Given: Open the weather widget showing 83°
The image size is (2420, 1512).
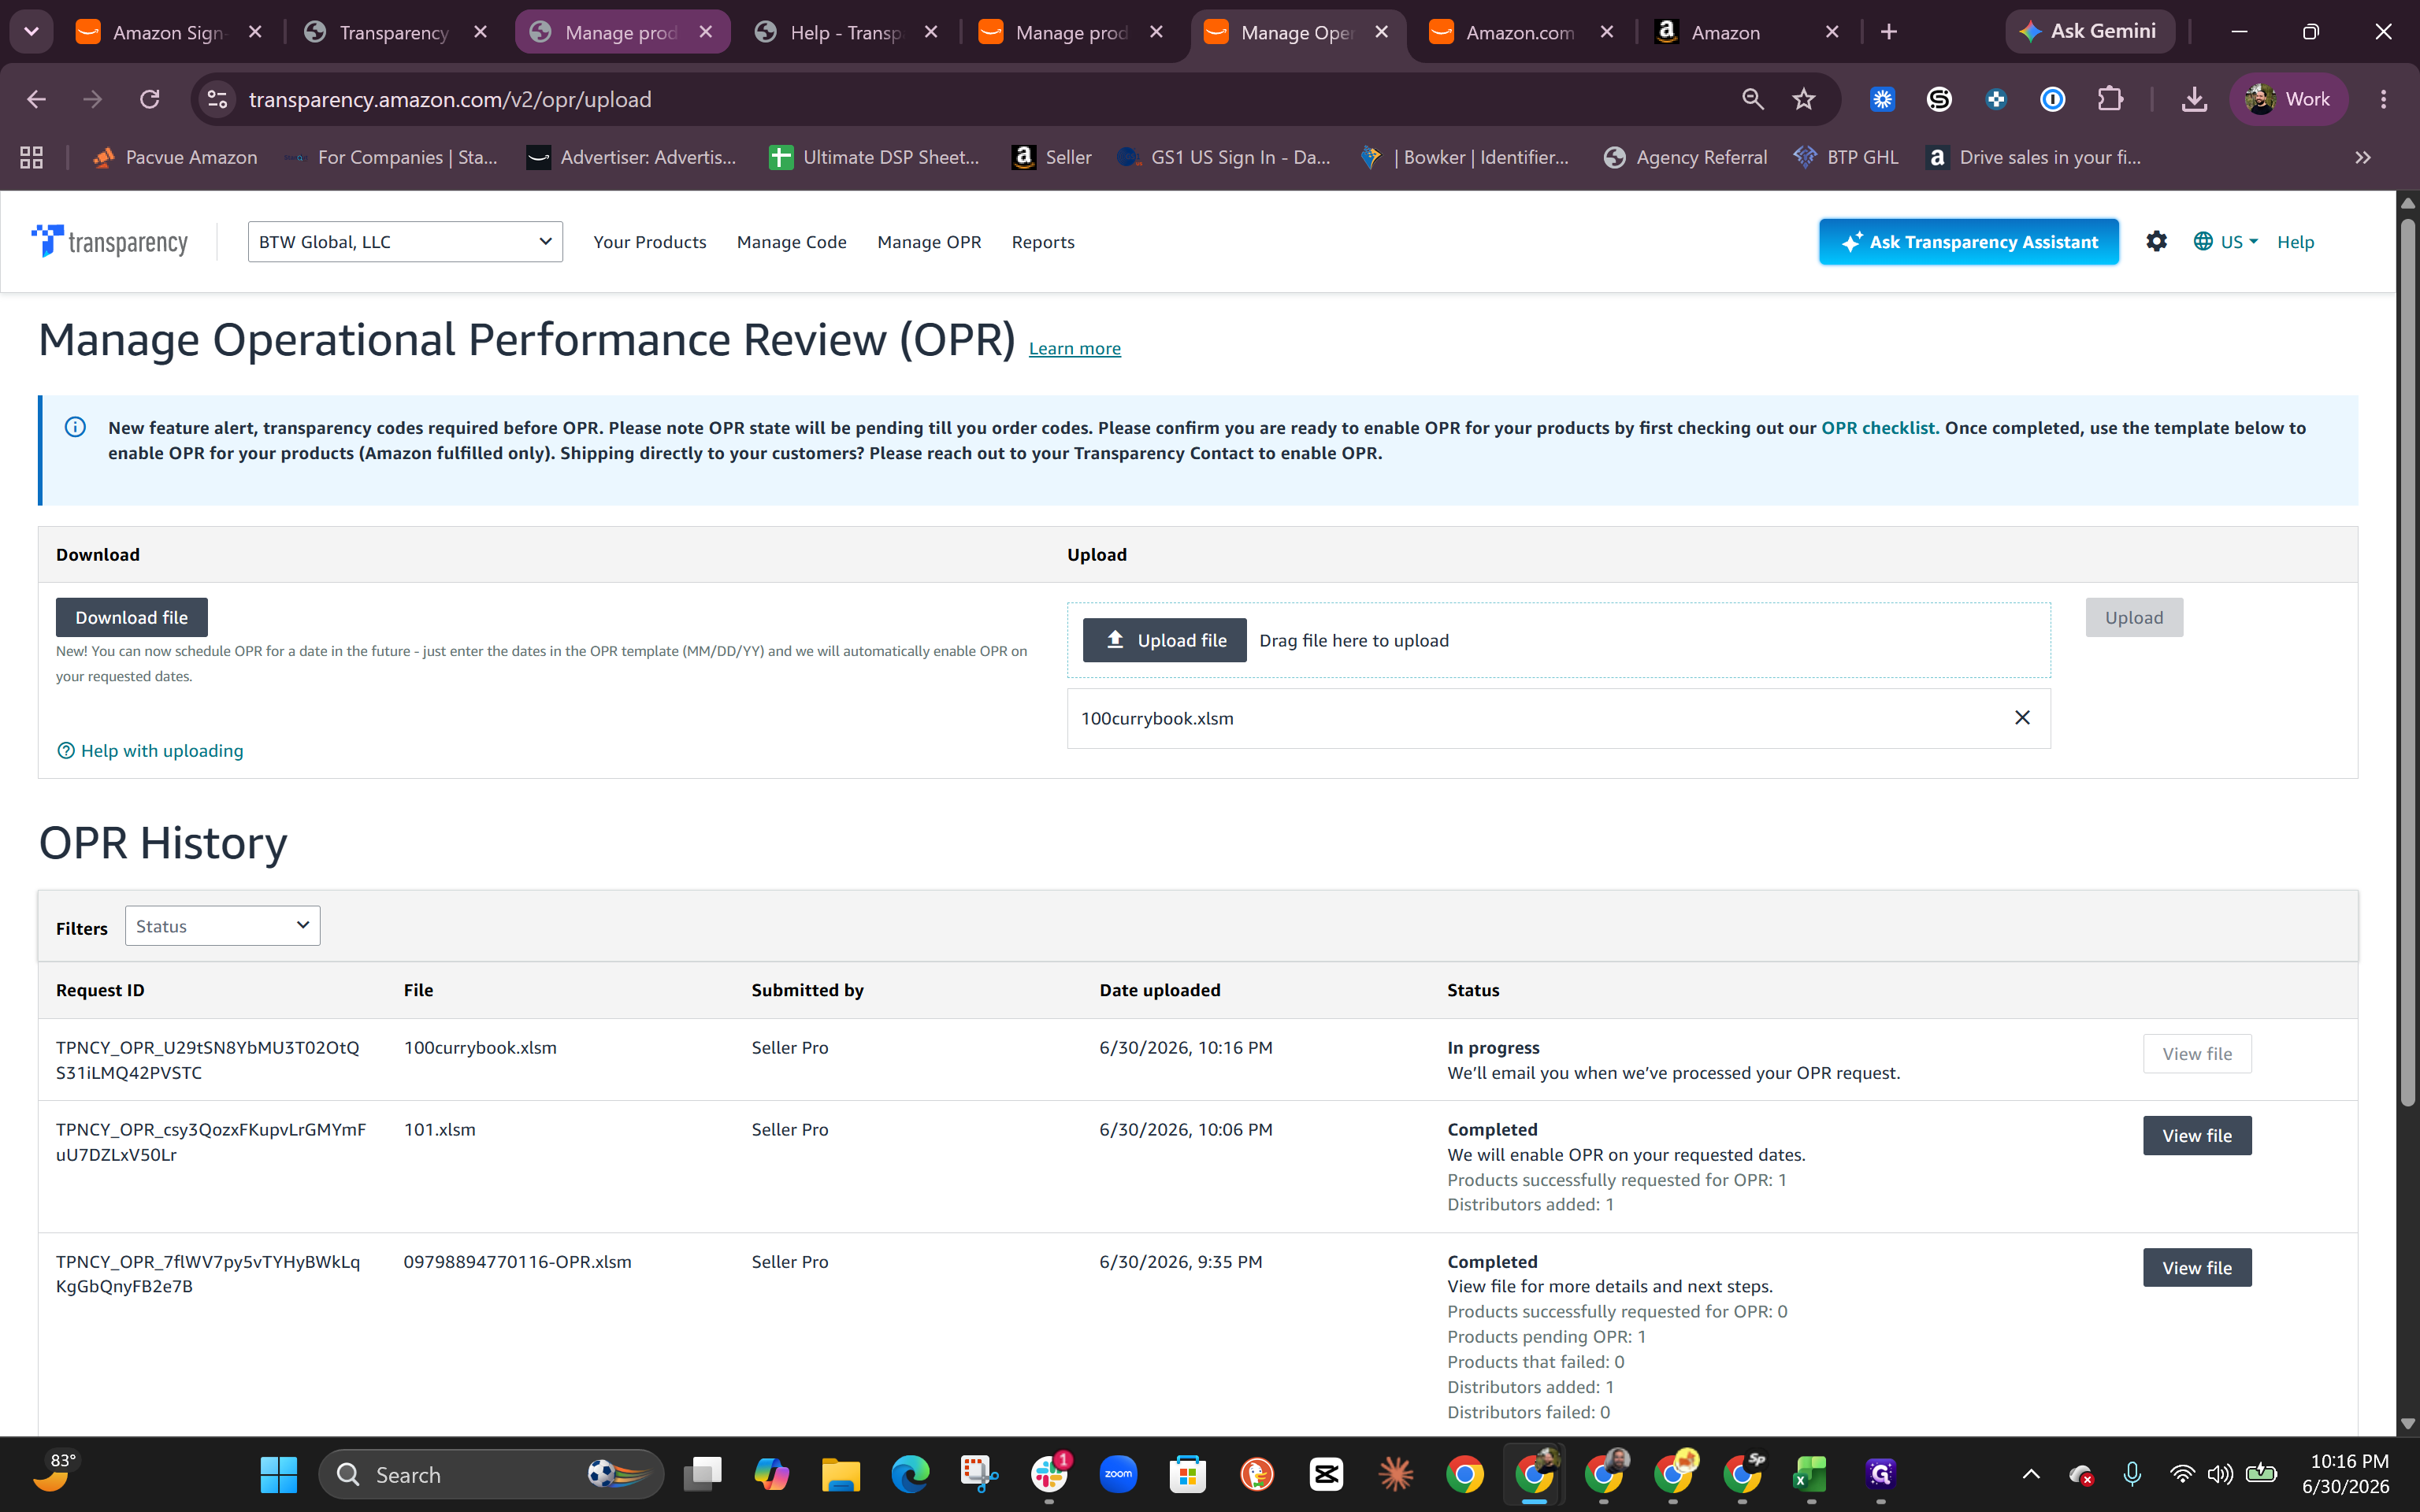Looking at the screenshot, I should [x=55, y=1474].
